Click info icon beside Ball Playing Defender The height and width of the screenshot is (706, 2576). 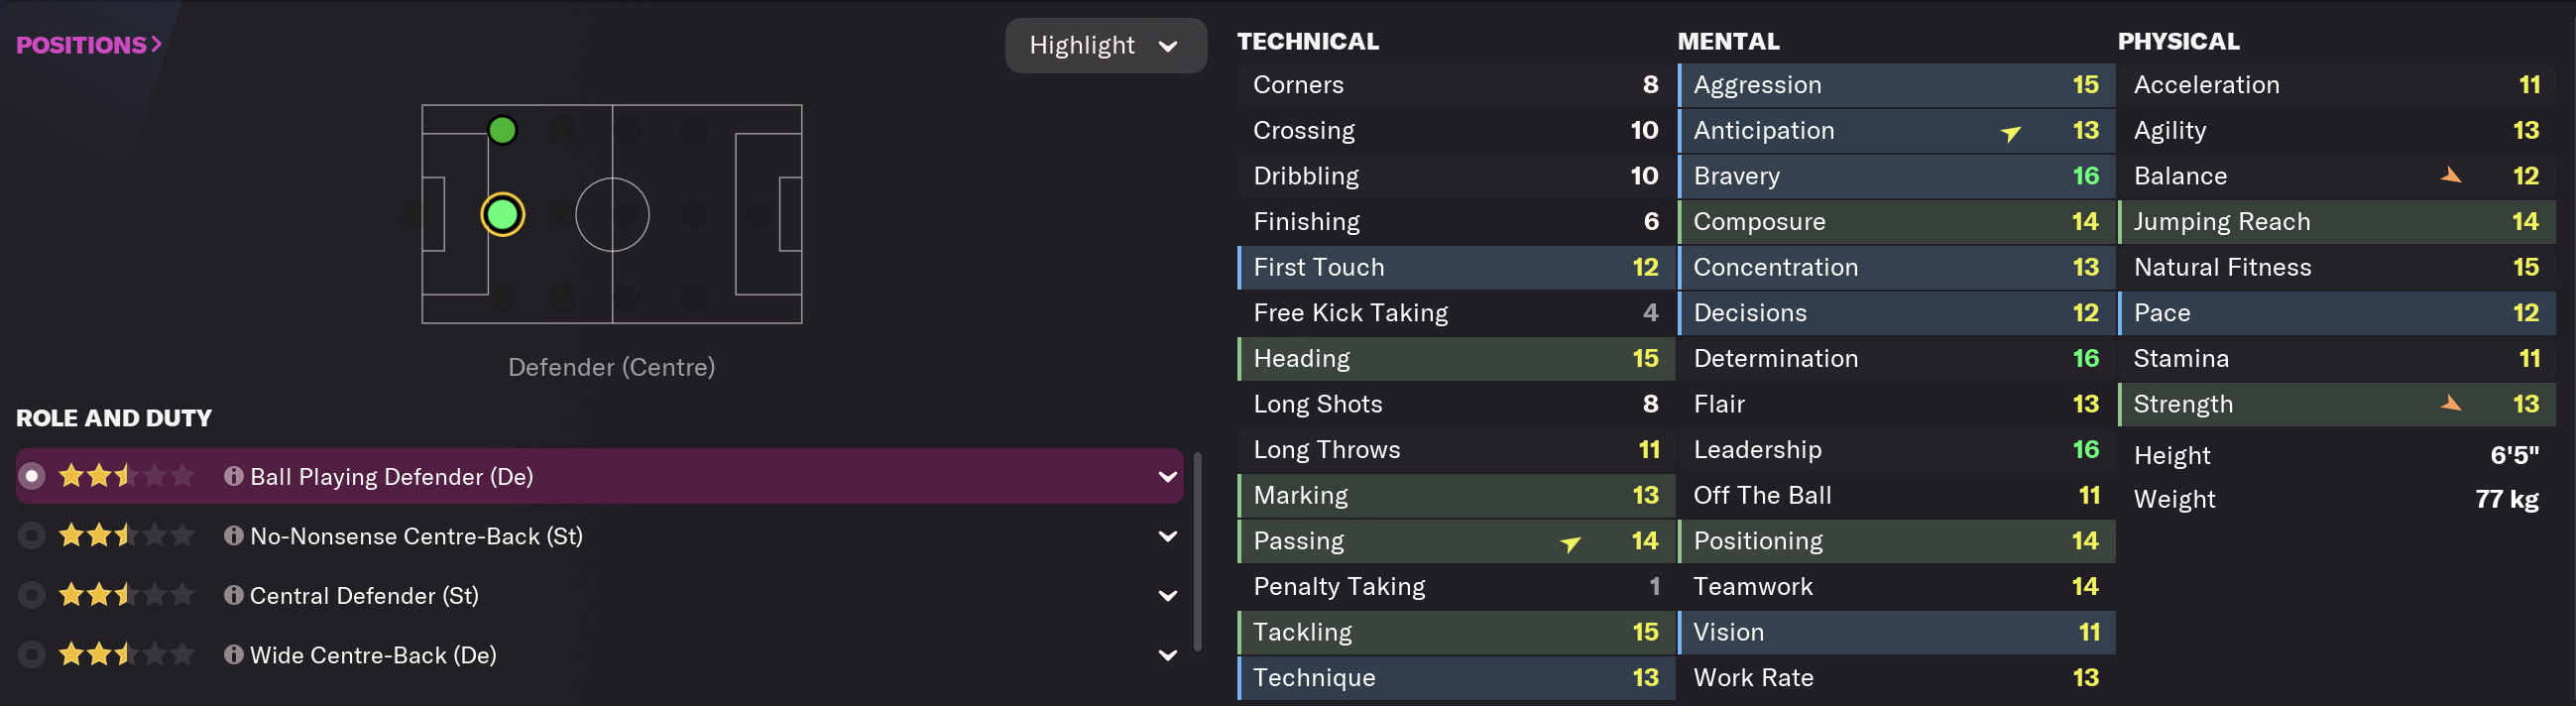tap(233, 476)
